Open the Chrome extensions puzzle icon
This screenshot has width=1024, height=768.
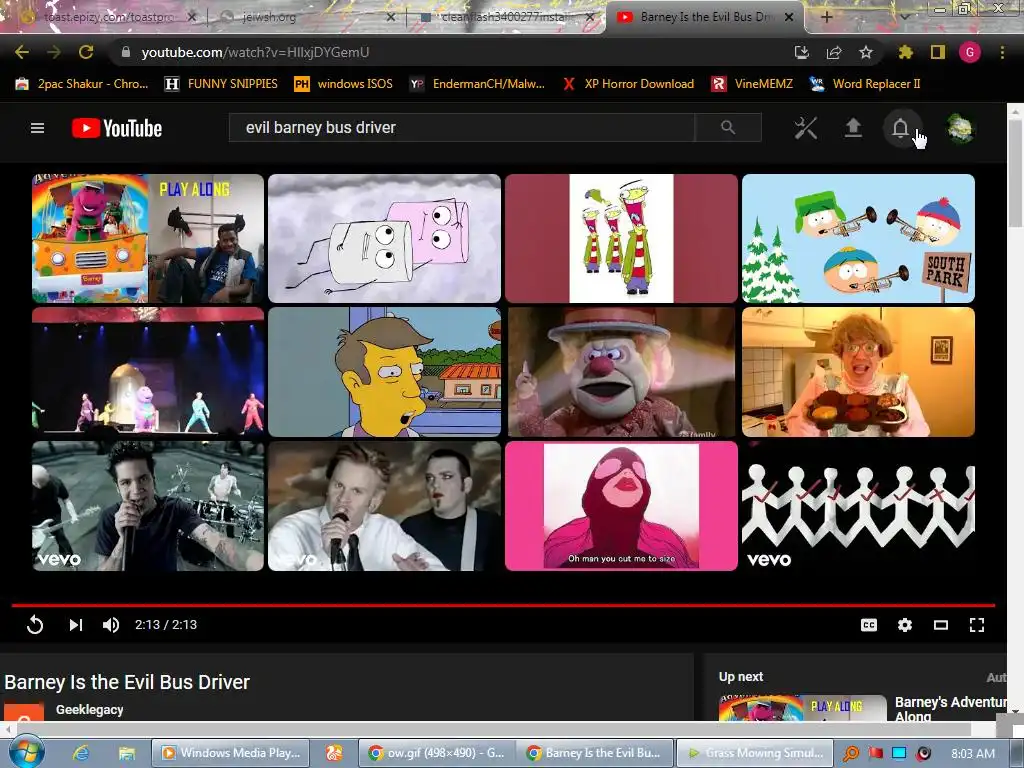[x=905, y=52]
